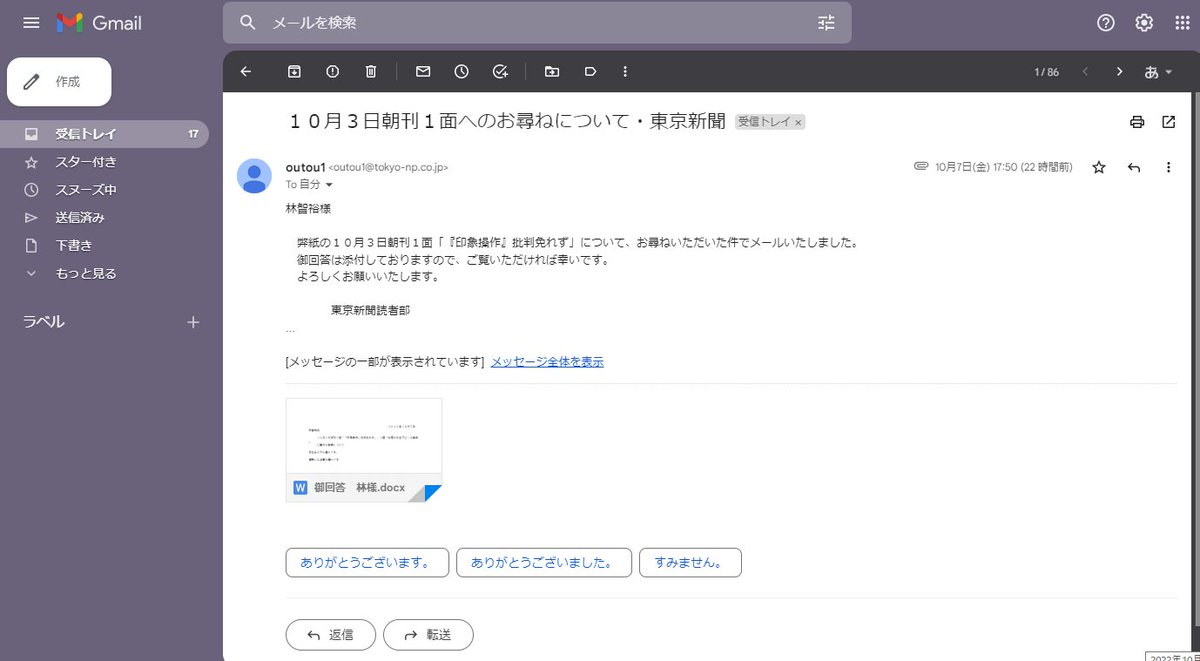The height and width of the screenshot is (661, 1200).
Task: Click the search magnifier icon
Action: click(248, 22)
